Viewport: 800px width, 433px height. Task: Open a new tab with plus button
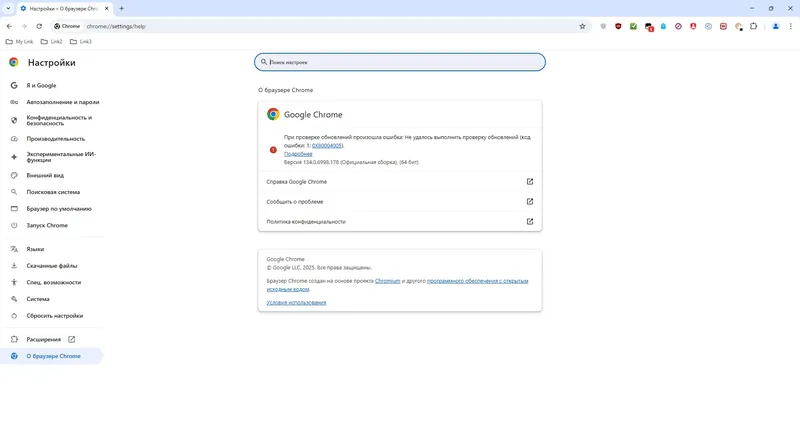(x=121, y=9)
